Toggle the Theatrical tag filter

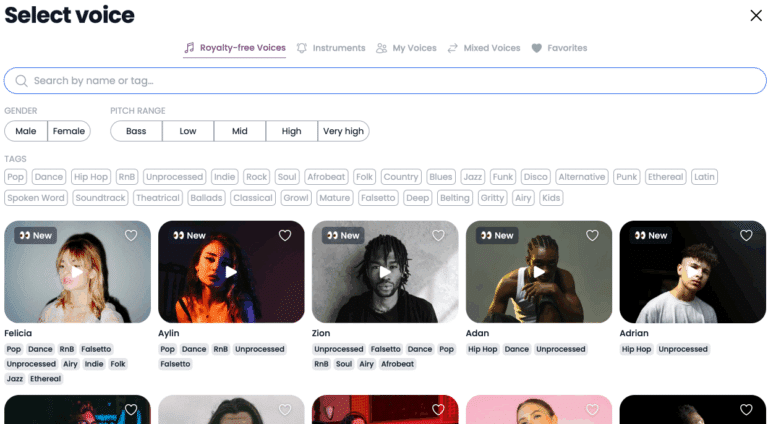(158, 198)
